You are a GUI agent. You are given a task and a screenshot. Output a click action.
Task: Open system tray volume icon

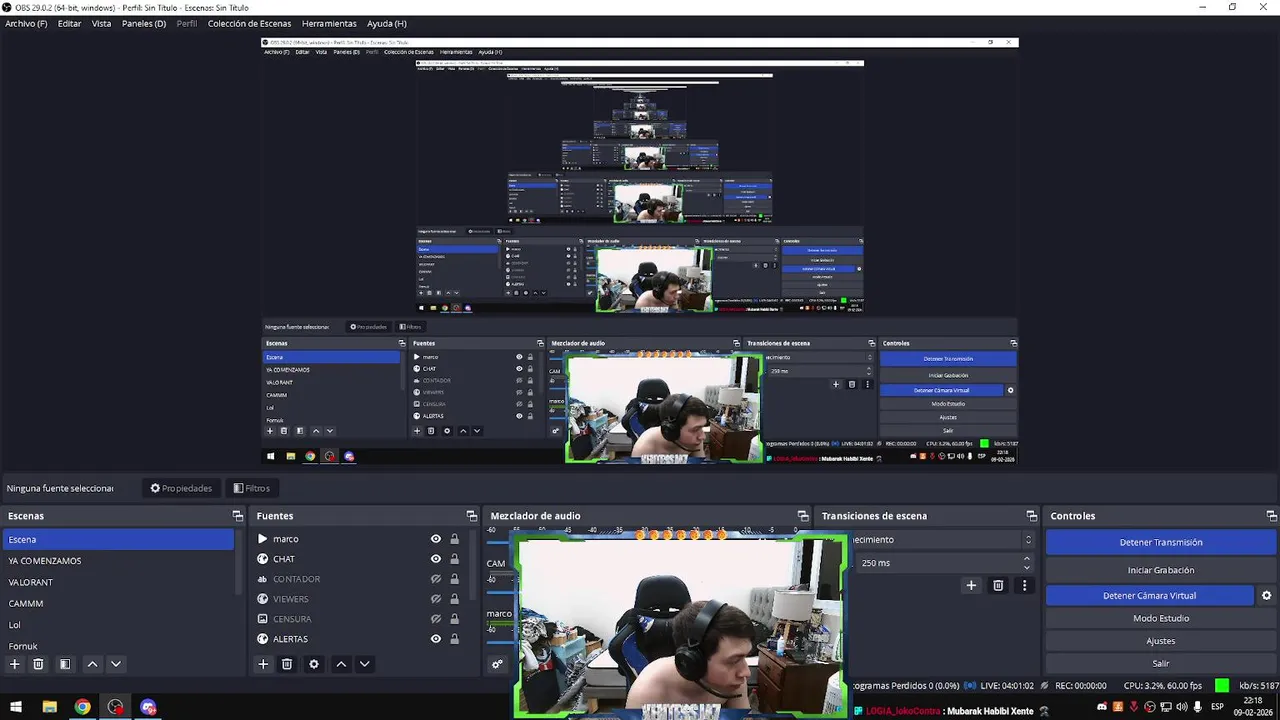click(x=1182, y=707)
